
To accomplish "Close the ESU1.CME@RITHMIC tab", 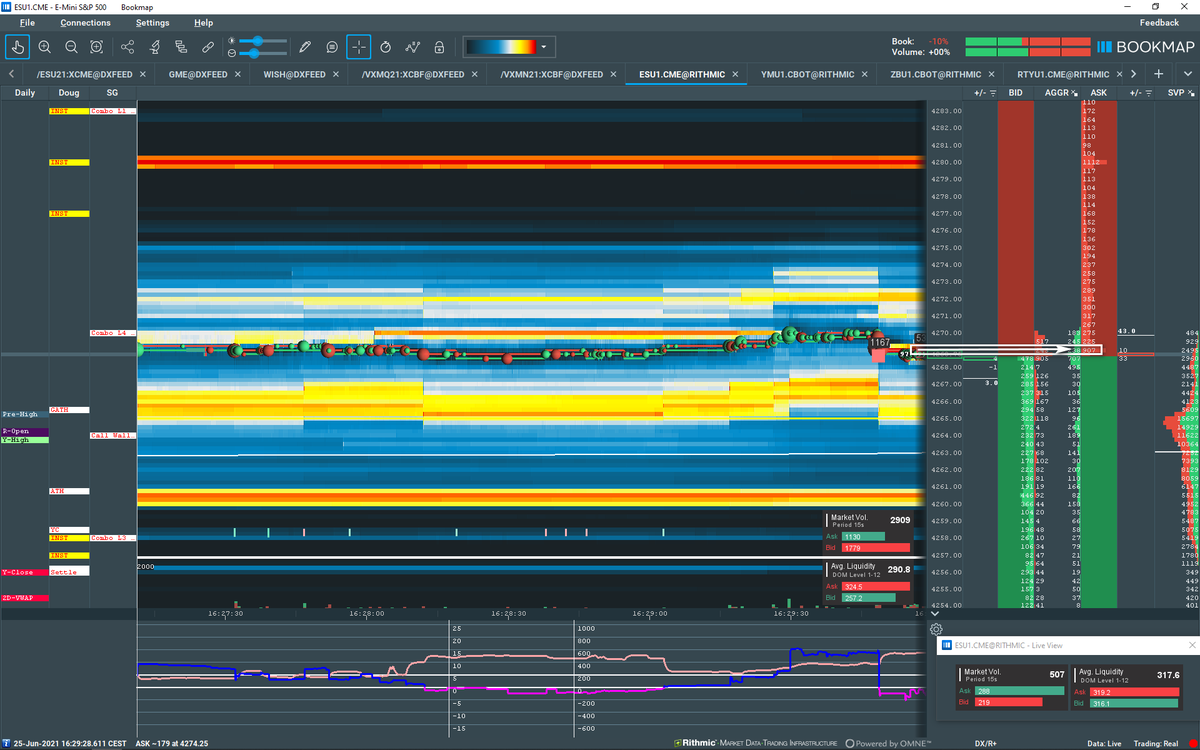I will 736,74.
